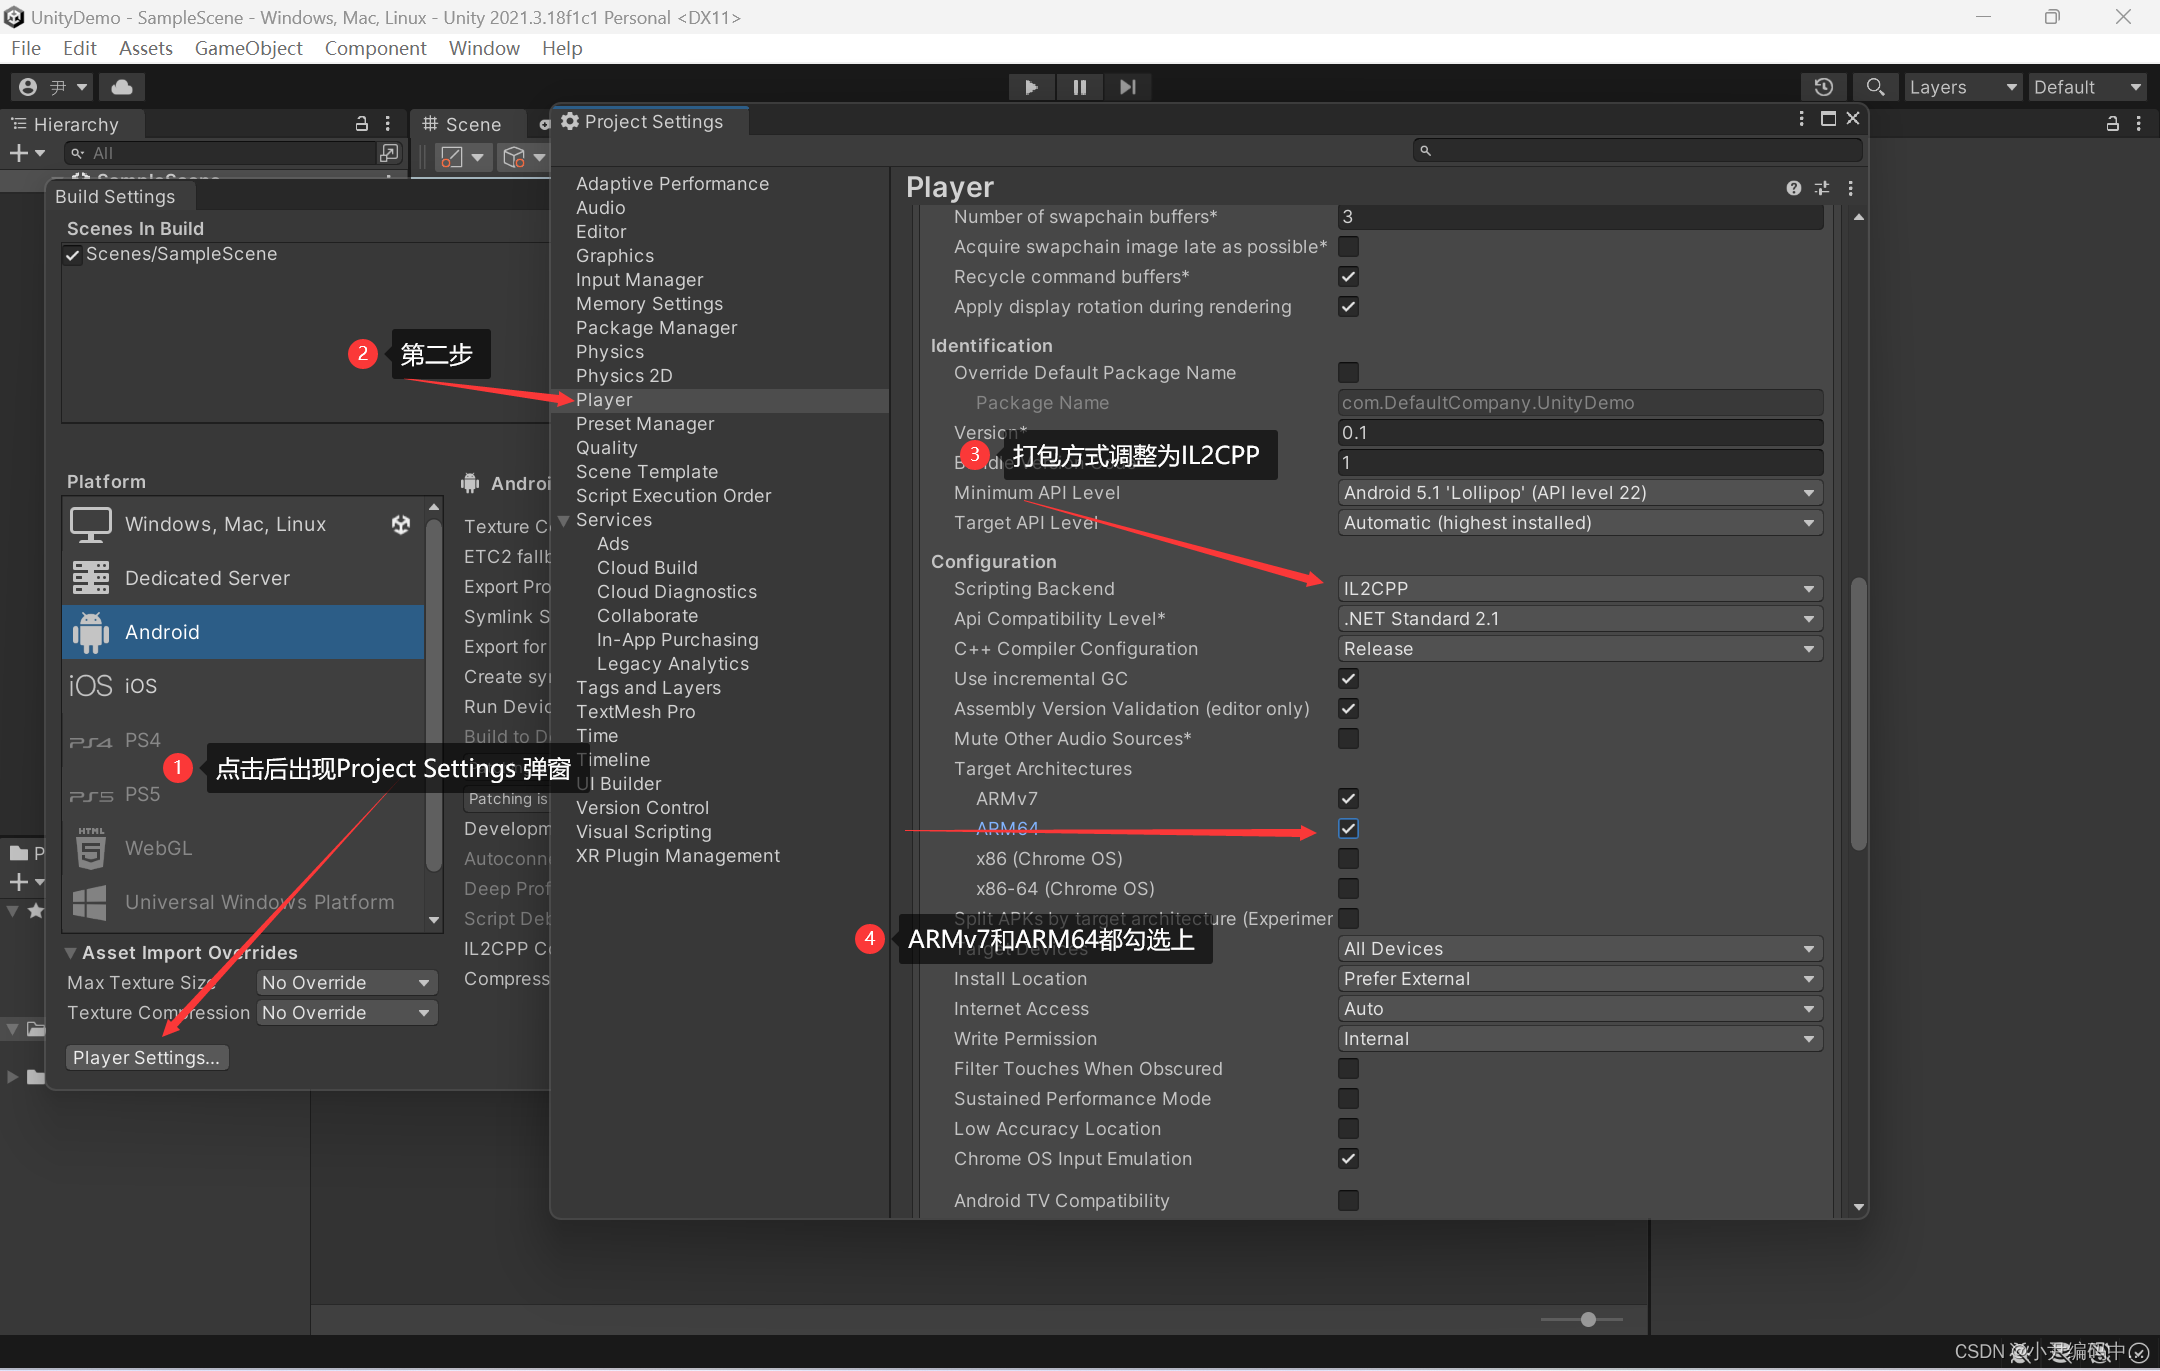Collapse the Services tree section
Screen dimensions: 2160x1371
click(564, 520)
